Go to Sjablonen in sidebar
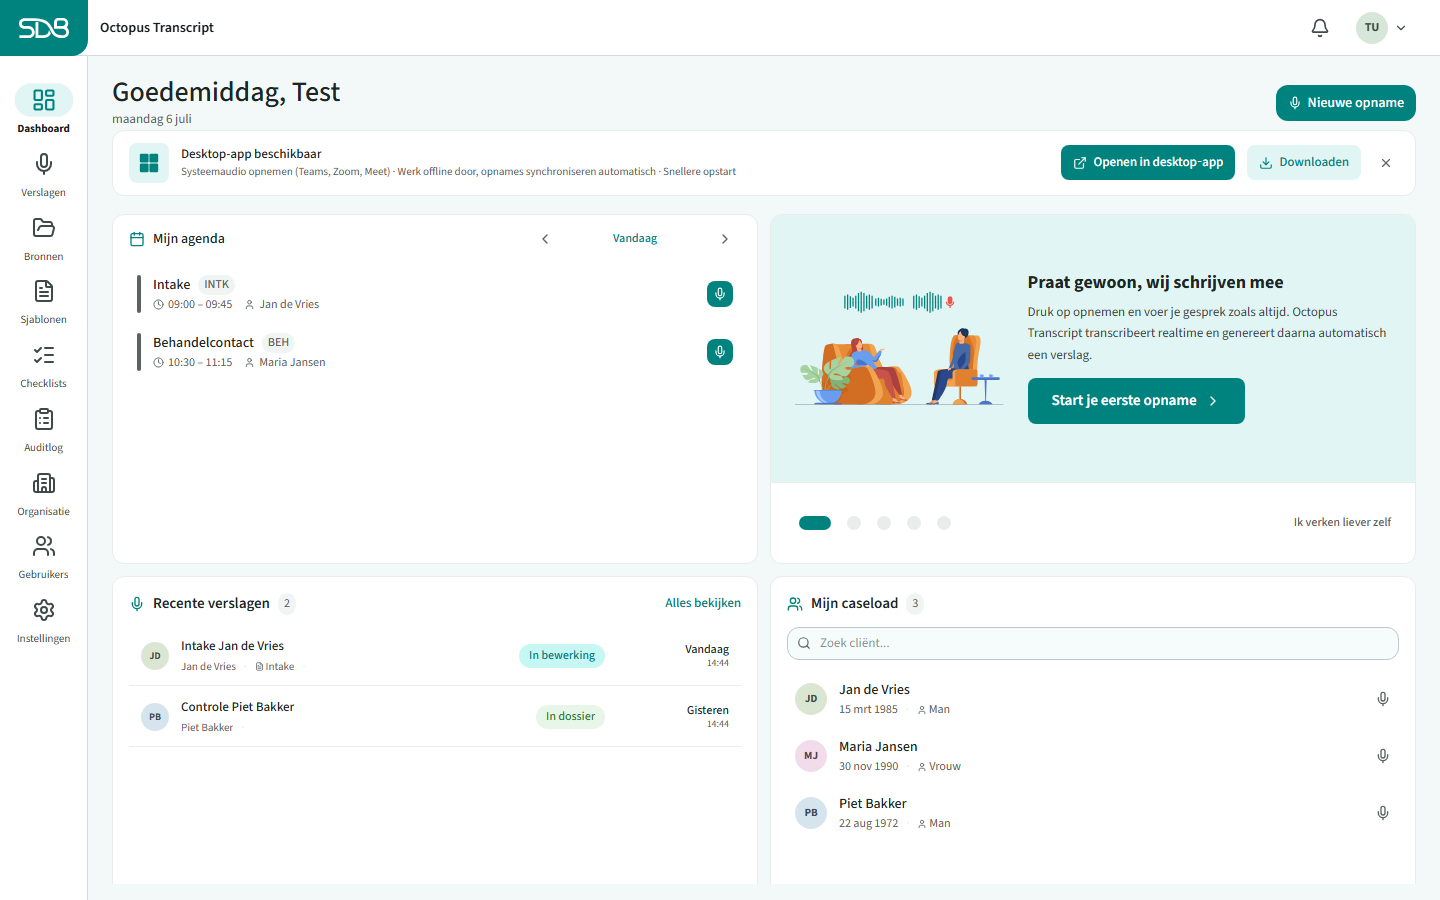Screen dimensions: 1440x900 point(43,301)
